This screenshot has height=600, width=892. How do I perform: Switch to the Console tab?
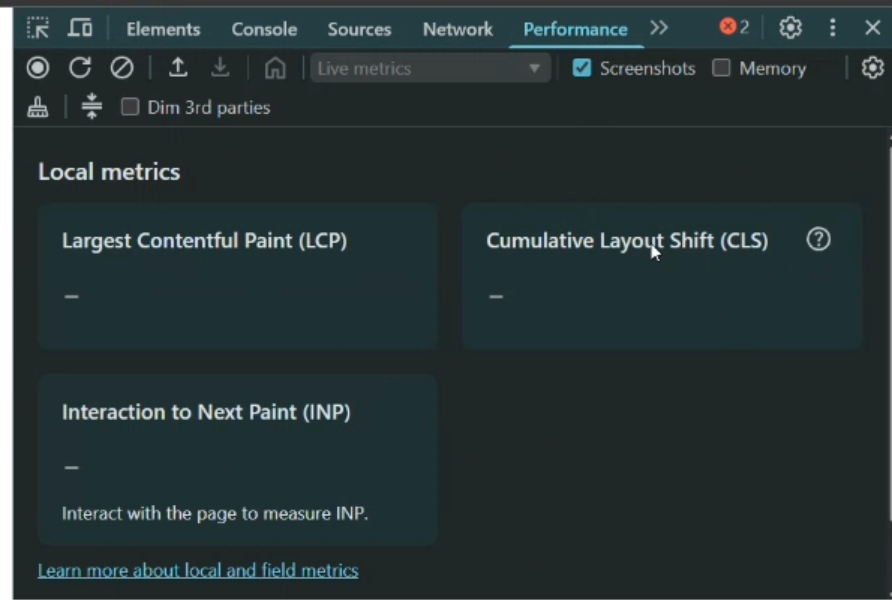(x=264, y=29)
